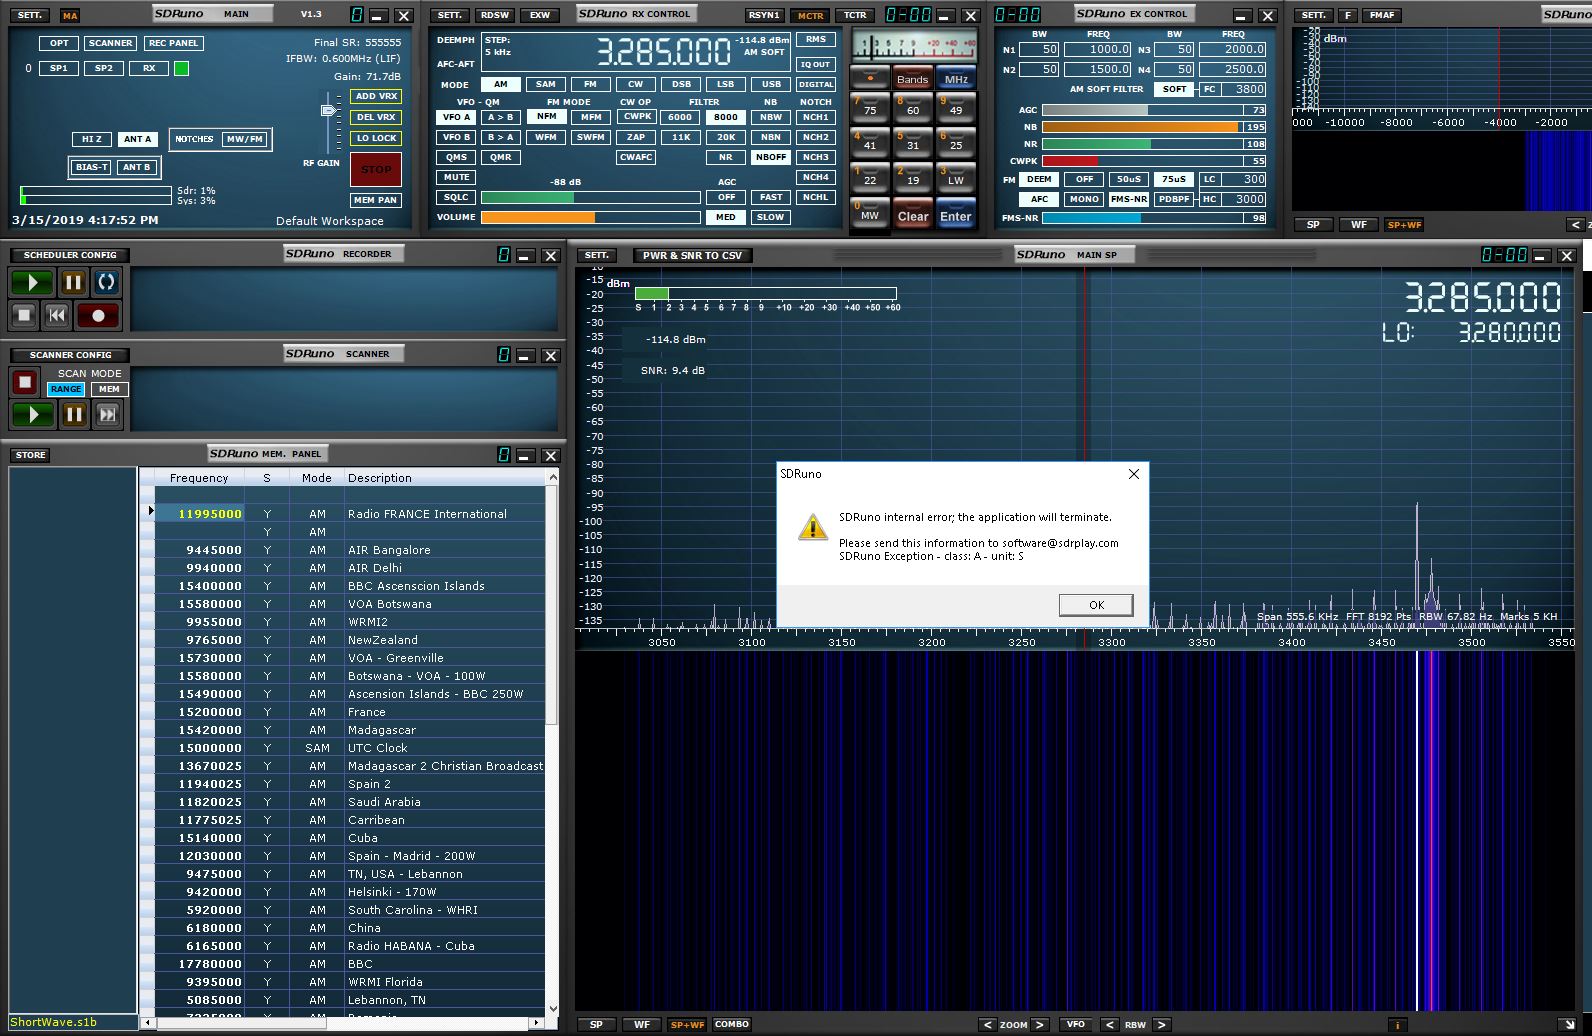Viewport: 1592px width, 1036px height.
Task: Click rewind icon in Recorder panel
Action: pyautogui.click(x=57, y=316)
